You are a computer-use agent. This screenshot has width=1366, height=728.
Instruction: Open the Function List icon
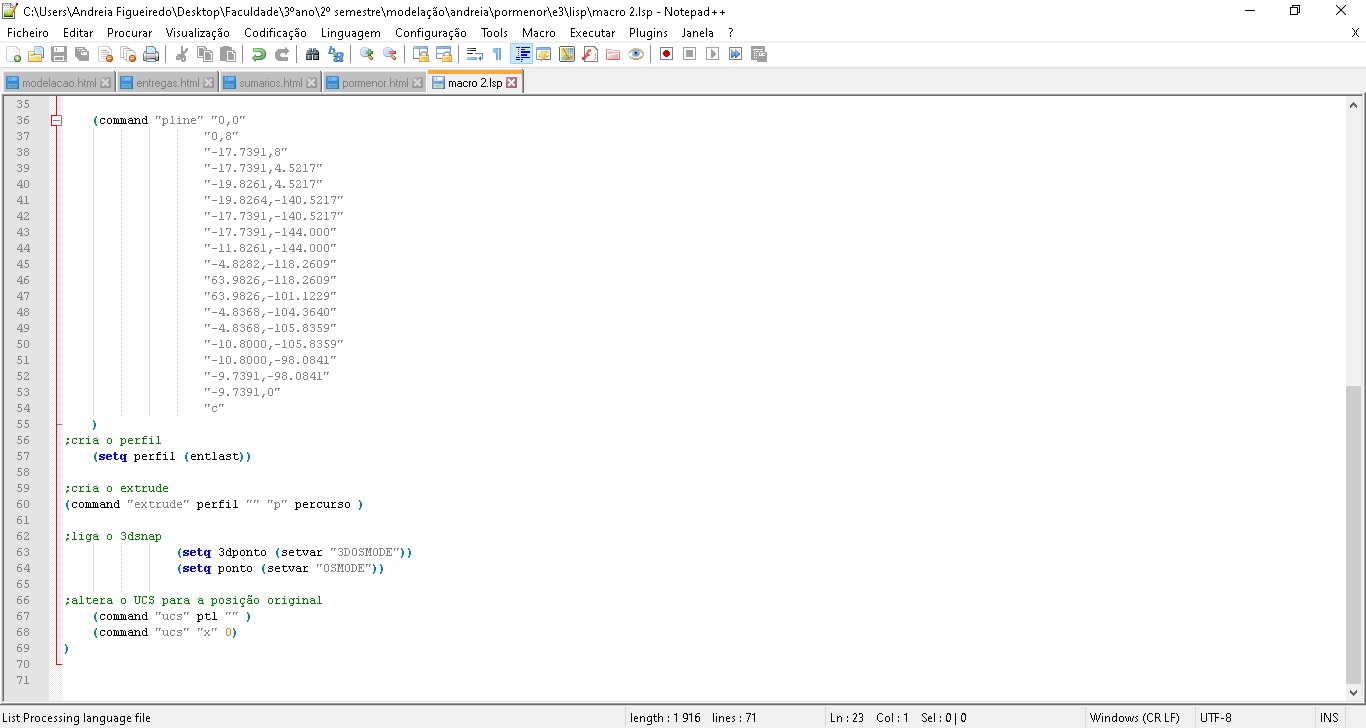[590, 54]
